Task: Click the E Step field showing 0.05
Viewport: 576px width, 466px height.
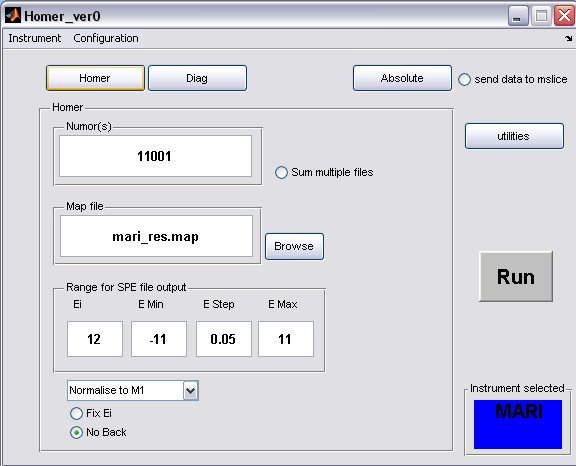Action: point(224,339)
